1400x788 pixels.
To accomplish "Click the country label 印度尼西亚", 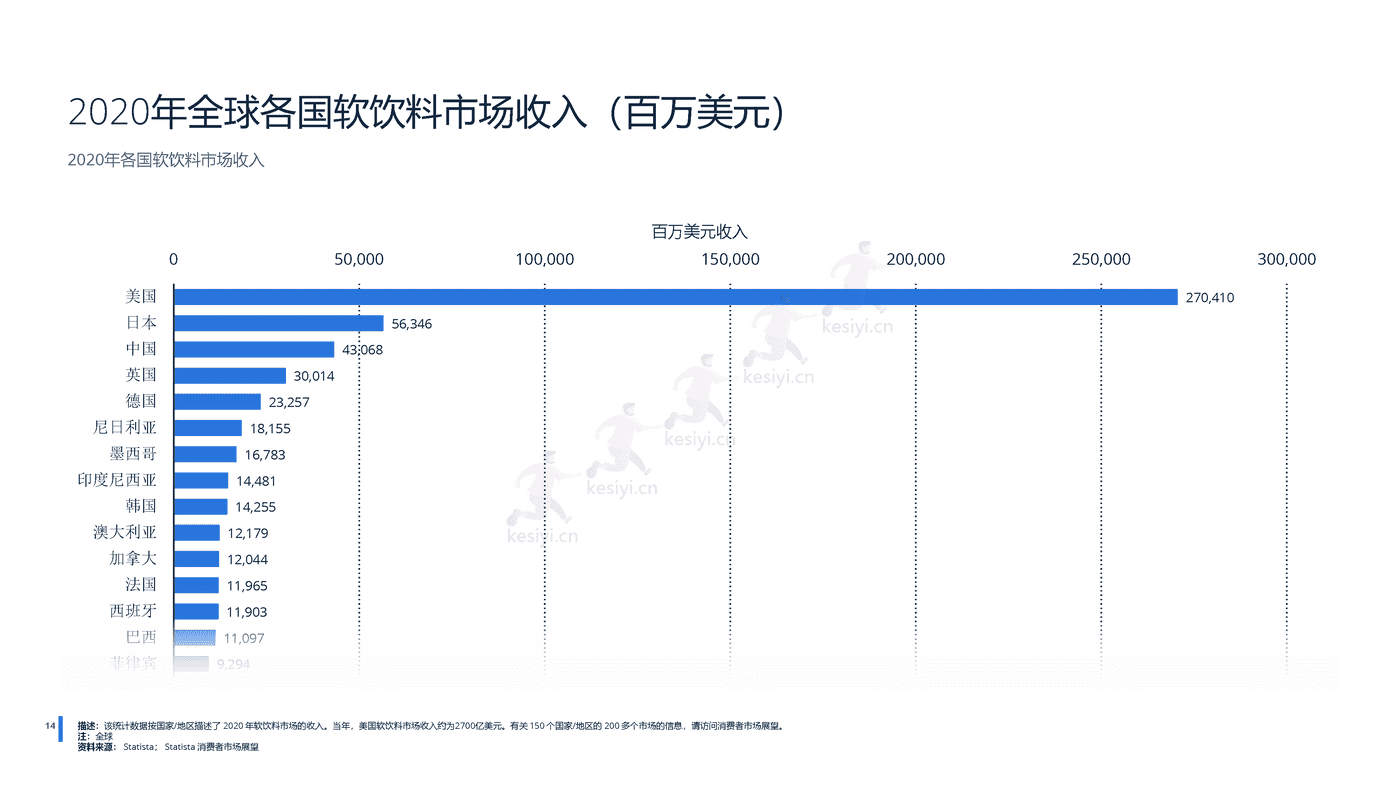I will coord(117,480).
